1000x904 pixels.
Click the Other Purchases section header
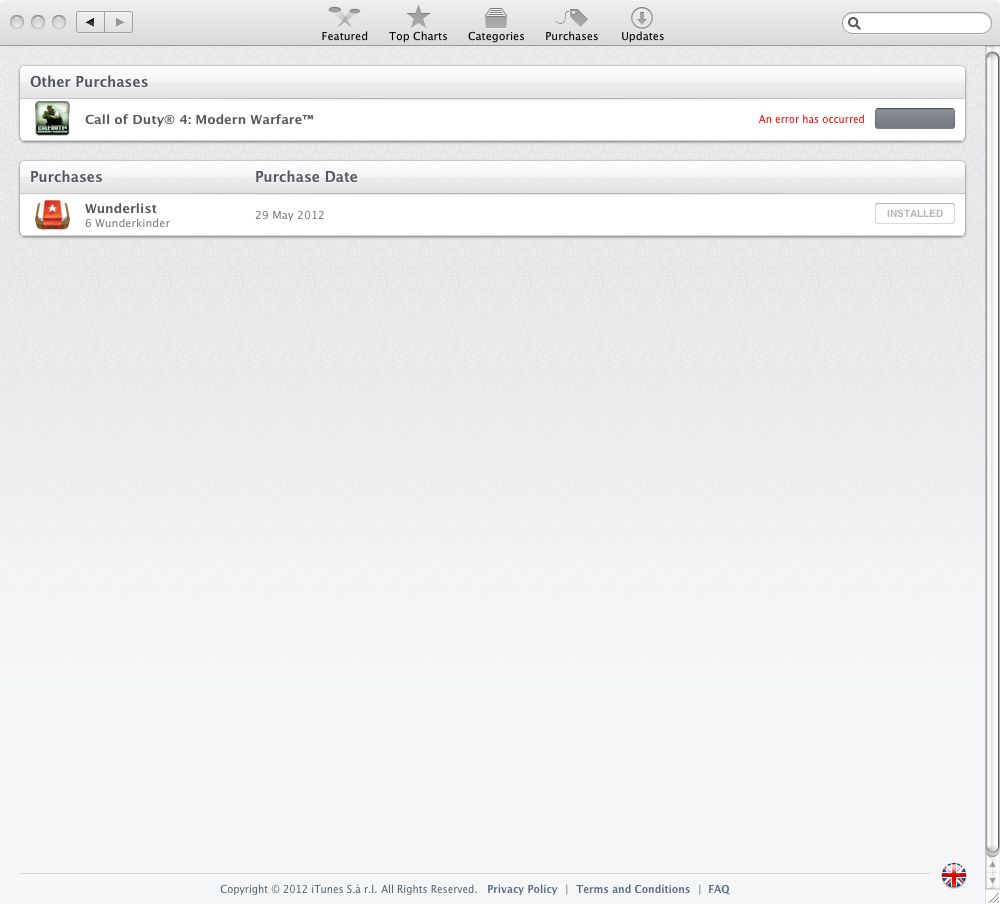point(89,82)
